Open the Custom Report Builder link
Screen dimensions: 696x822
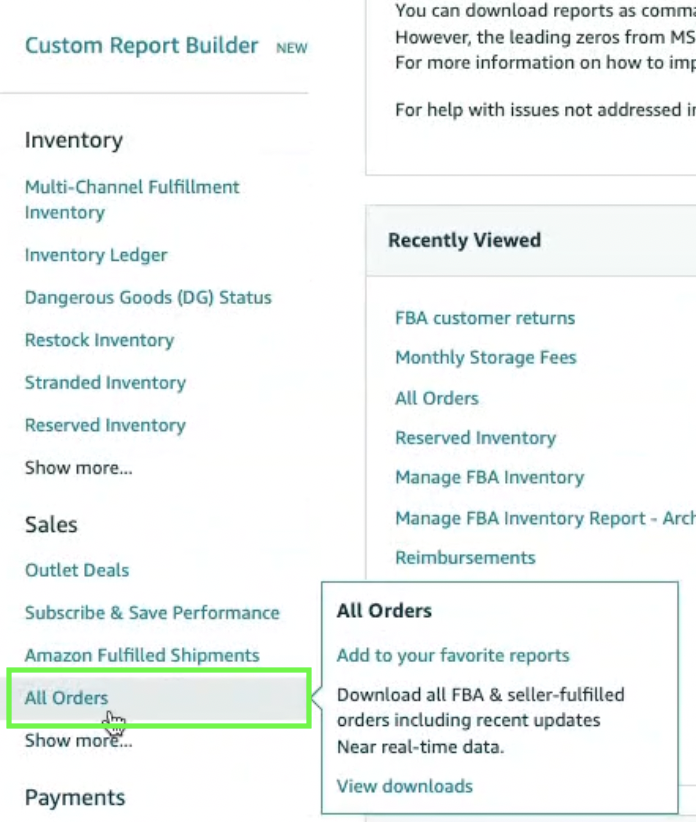(x=141, y=46)
